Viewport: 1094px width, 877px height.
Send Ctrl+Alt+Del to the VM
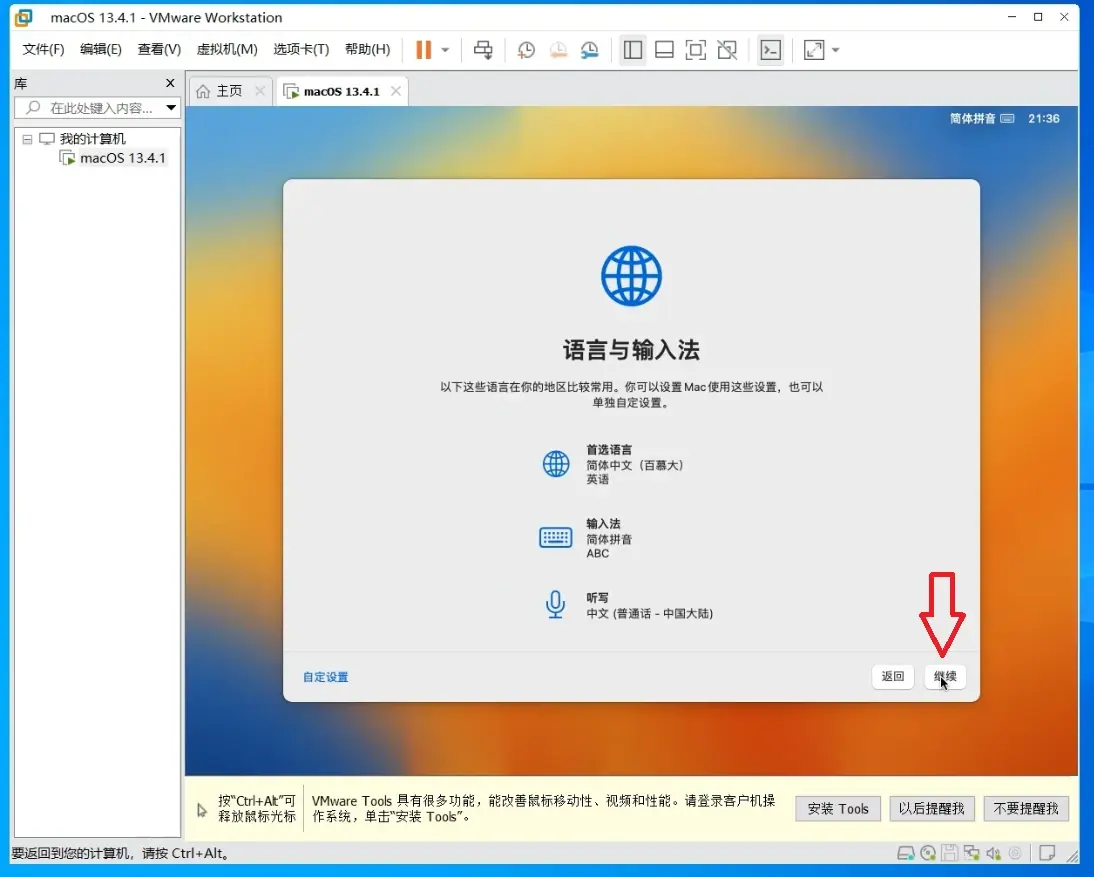coord(483,50)
